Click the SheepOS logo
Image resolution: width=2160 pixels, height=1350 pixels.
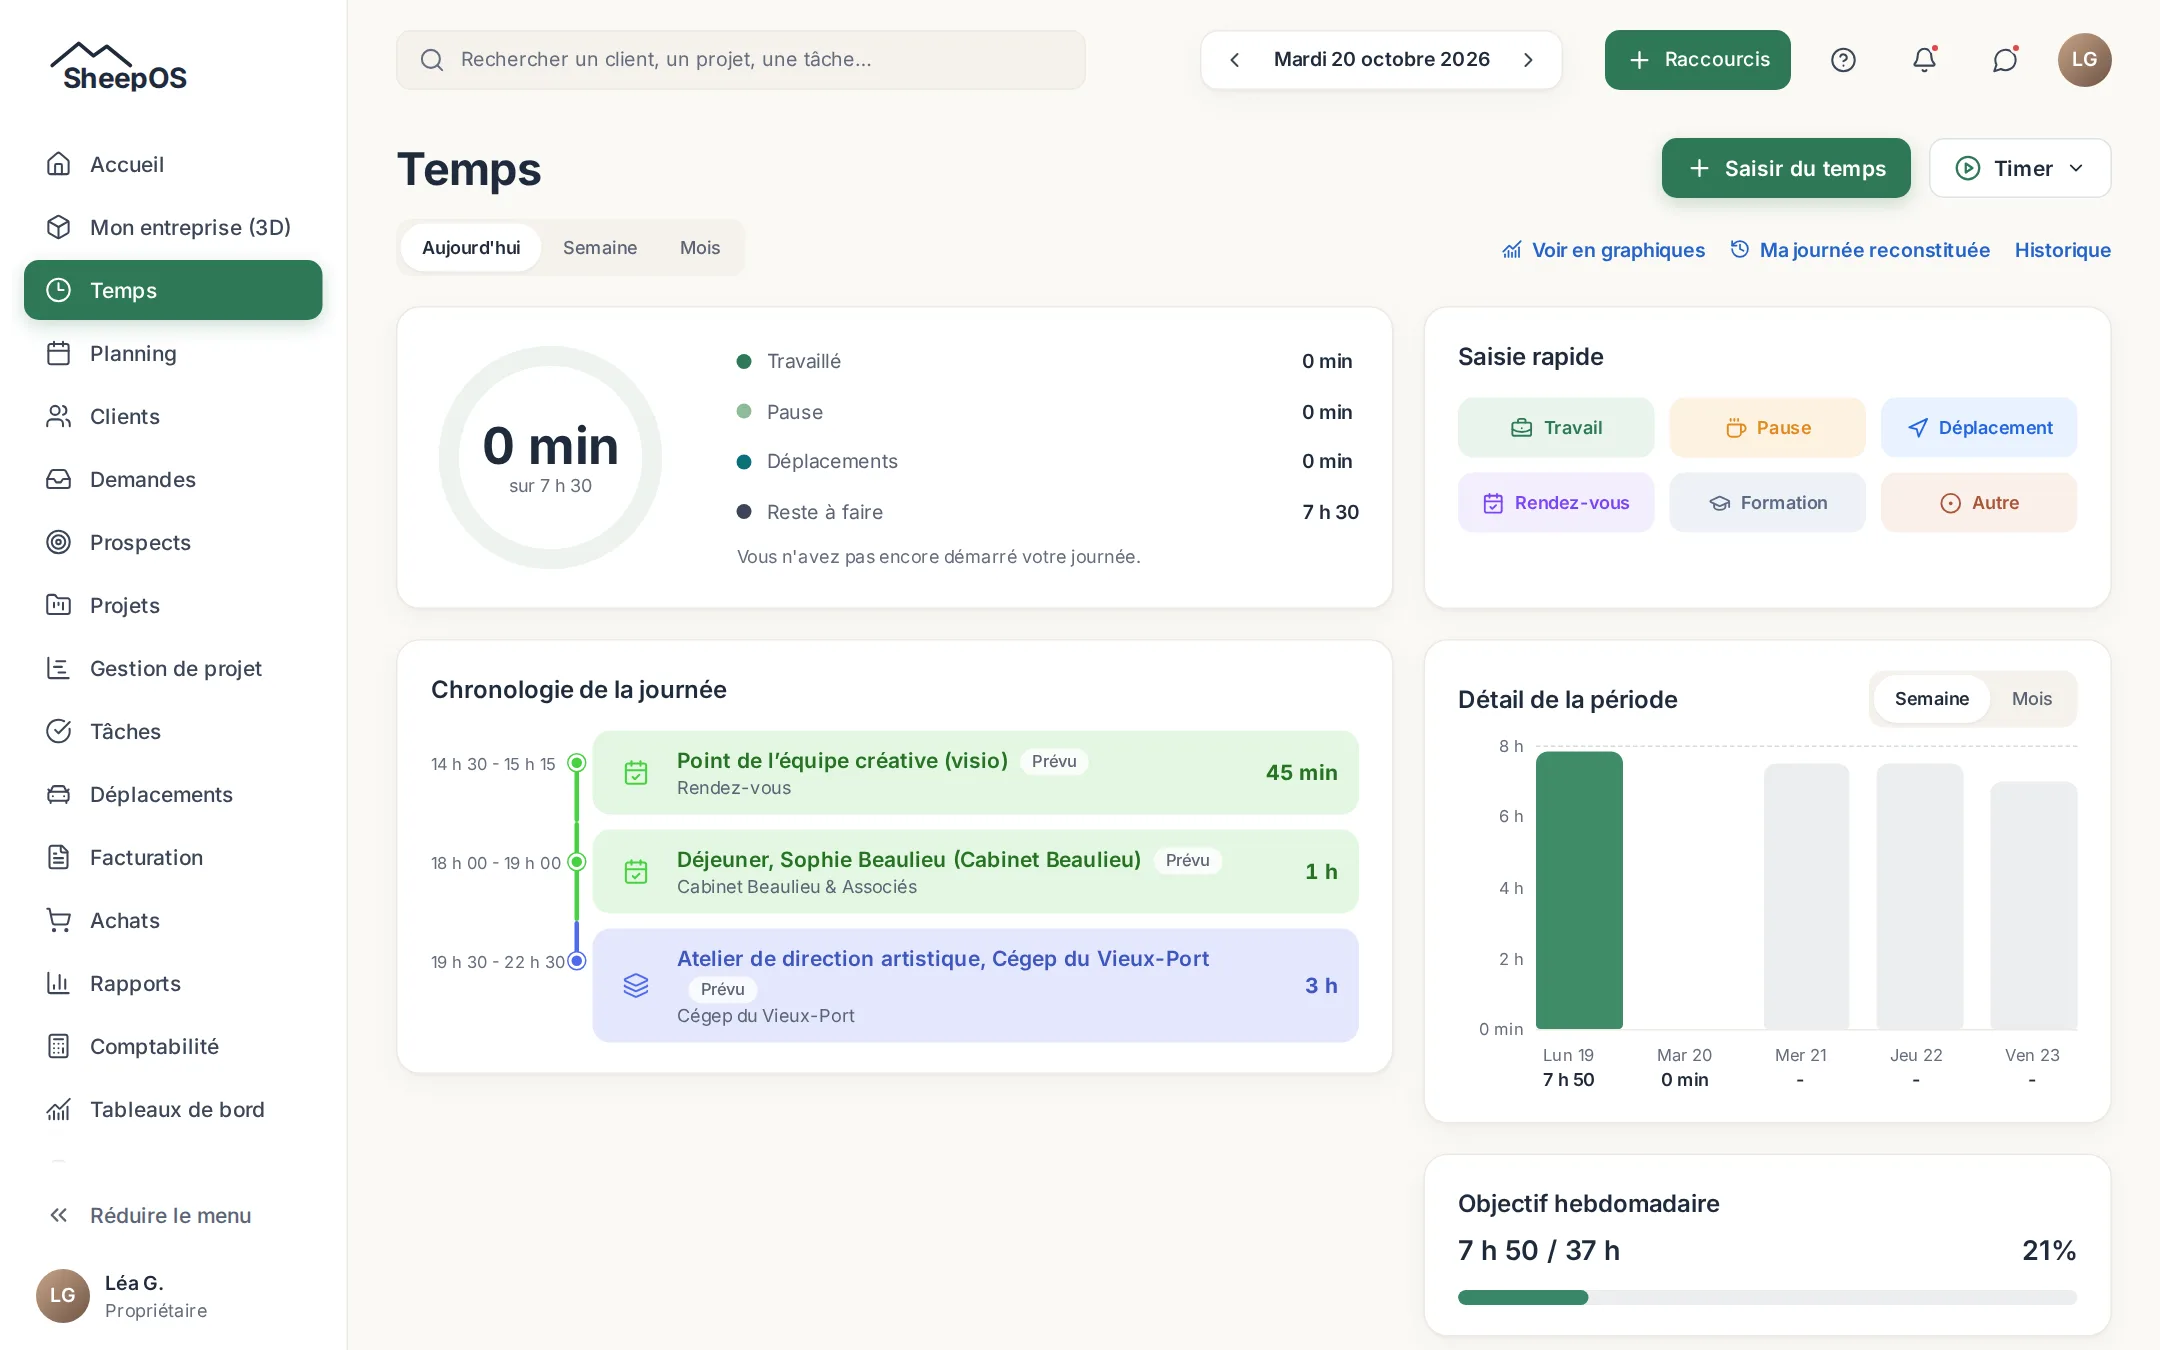(119, 68)
